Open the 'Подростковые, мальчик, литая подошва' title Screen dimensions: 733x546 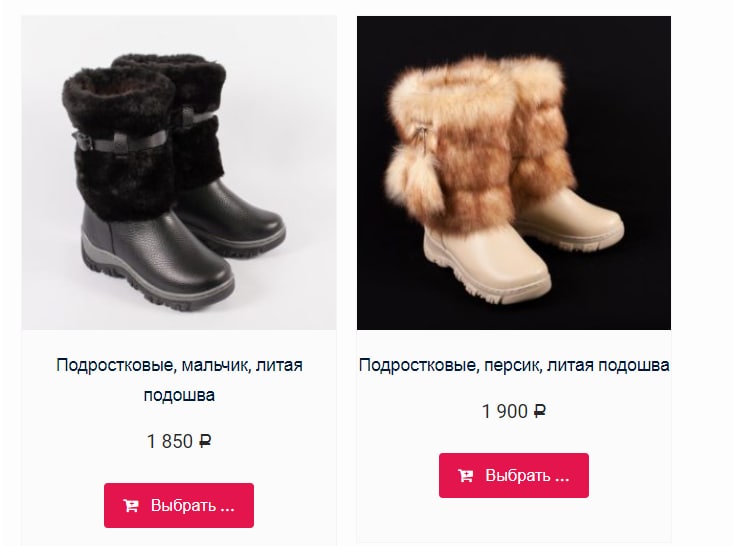click(179, 380)
